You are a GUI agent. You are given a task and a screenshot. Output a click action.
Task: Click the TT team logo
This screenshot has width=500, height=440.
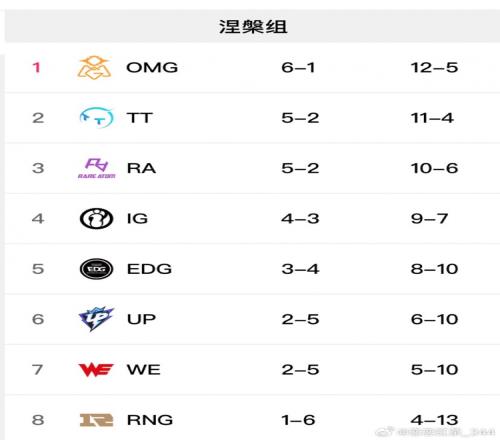tap(96, 118)
